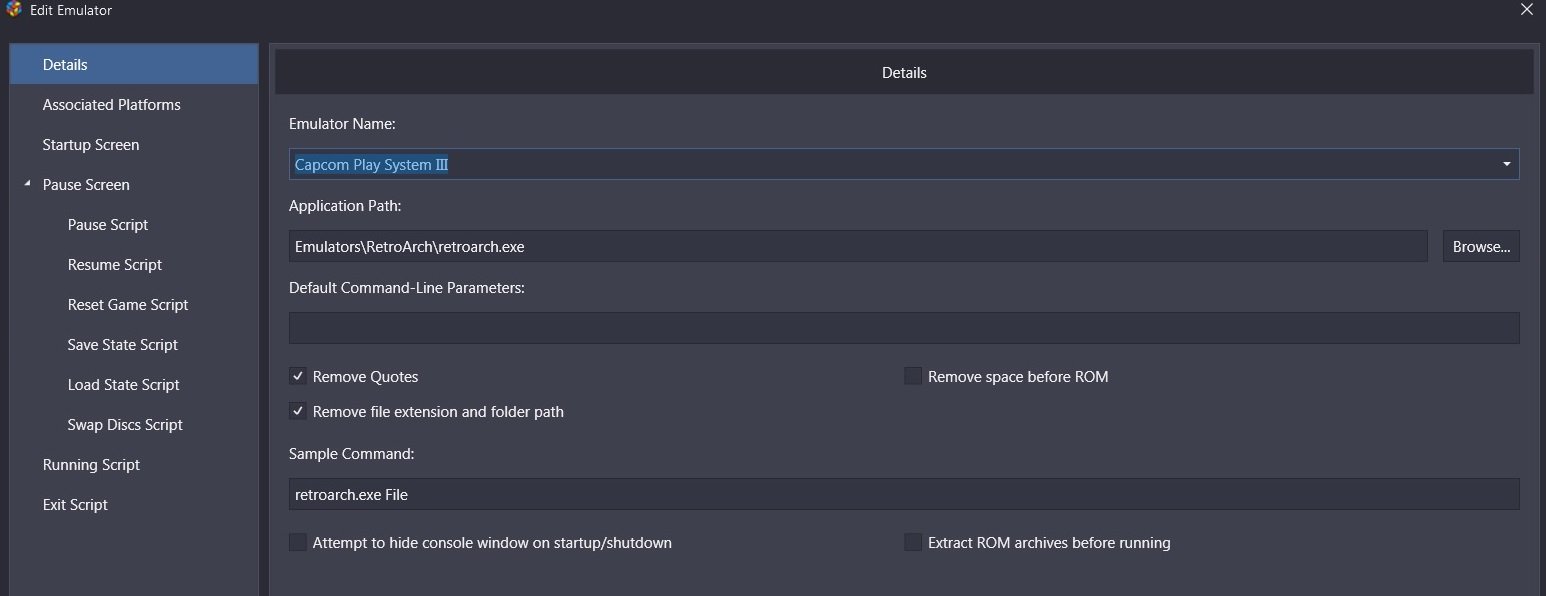The image size is (1546, 596).
Task: Enable Remove space before ROM
Action: [912, 376]
